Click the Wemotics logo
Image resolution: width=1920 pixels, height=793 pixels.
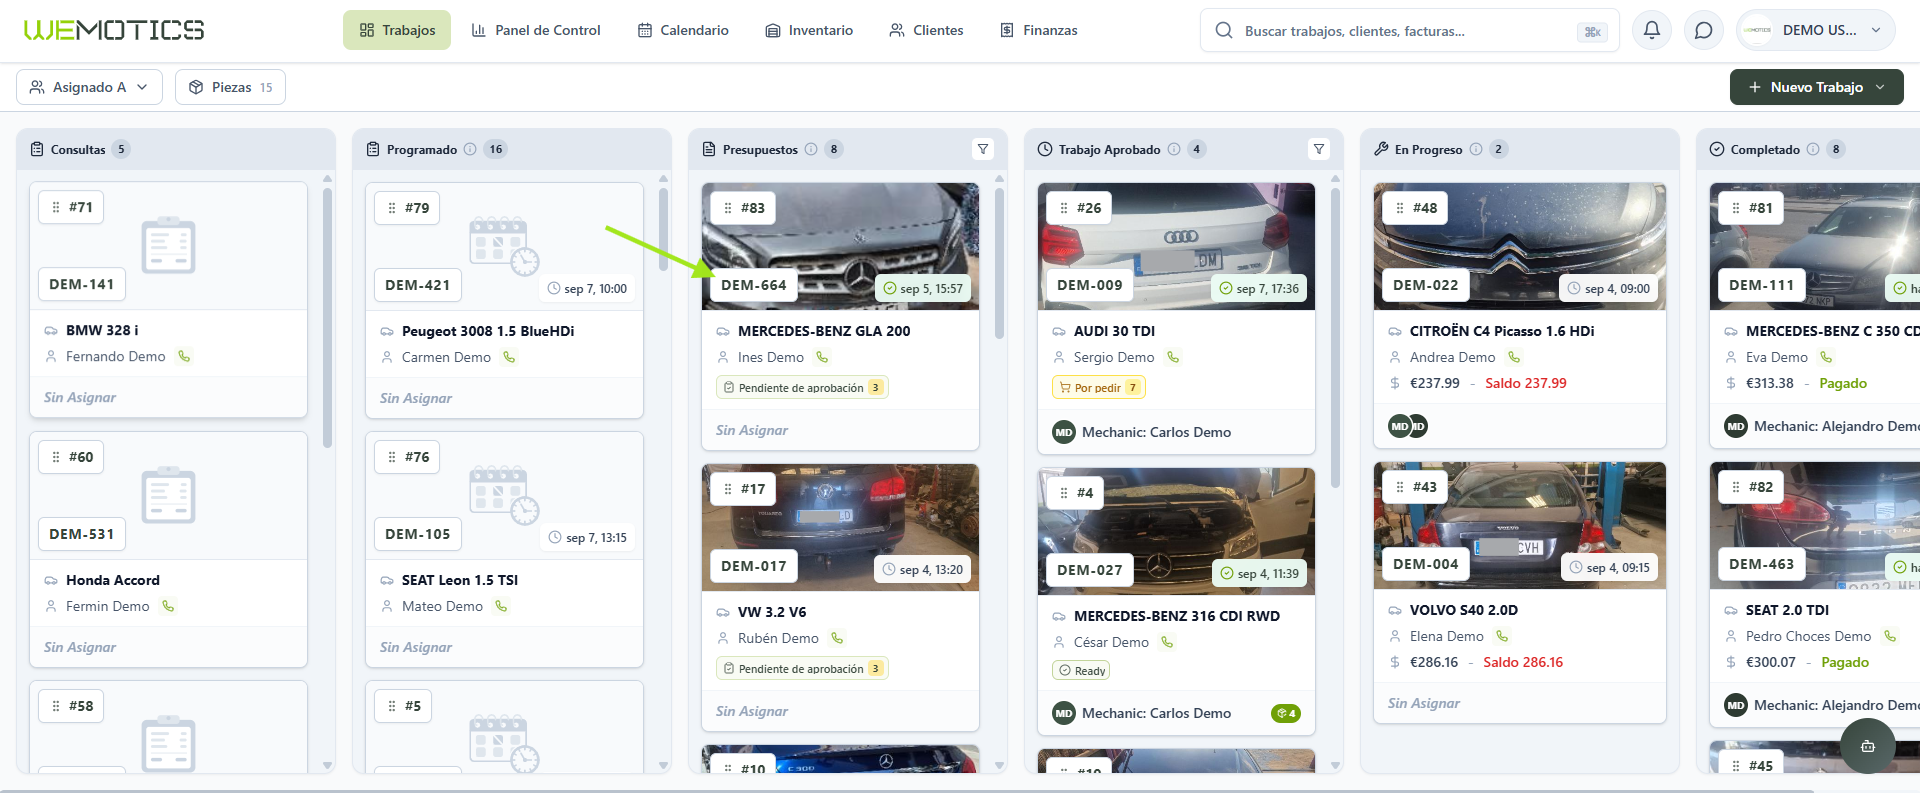pos(114,30)
